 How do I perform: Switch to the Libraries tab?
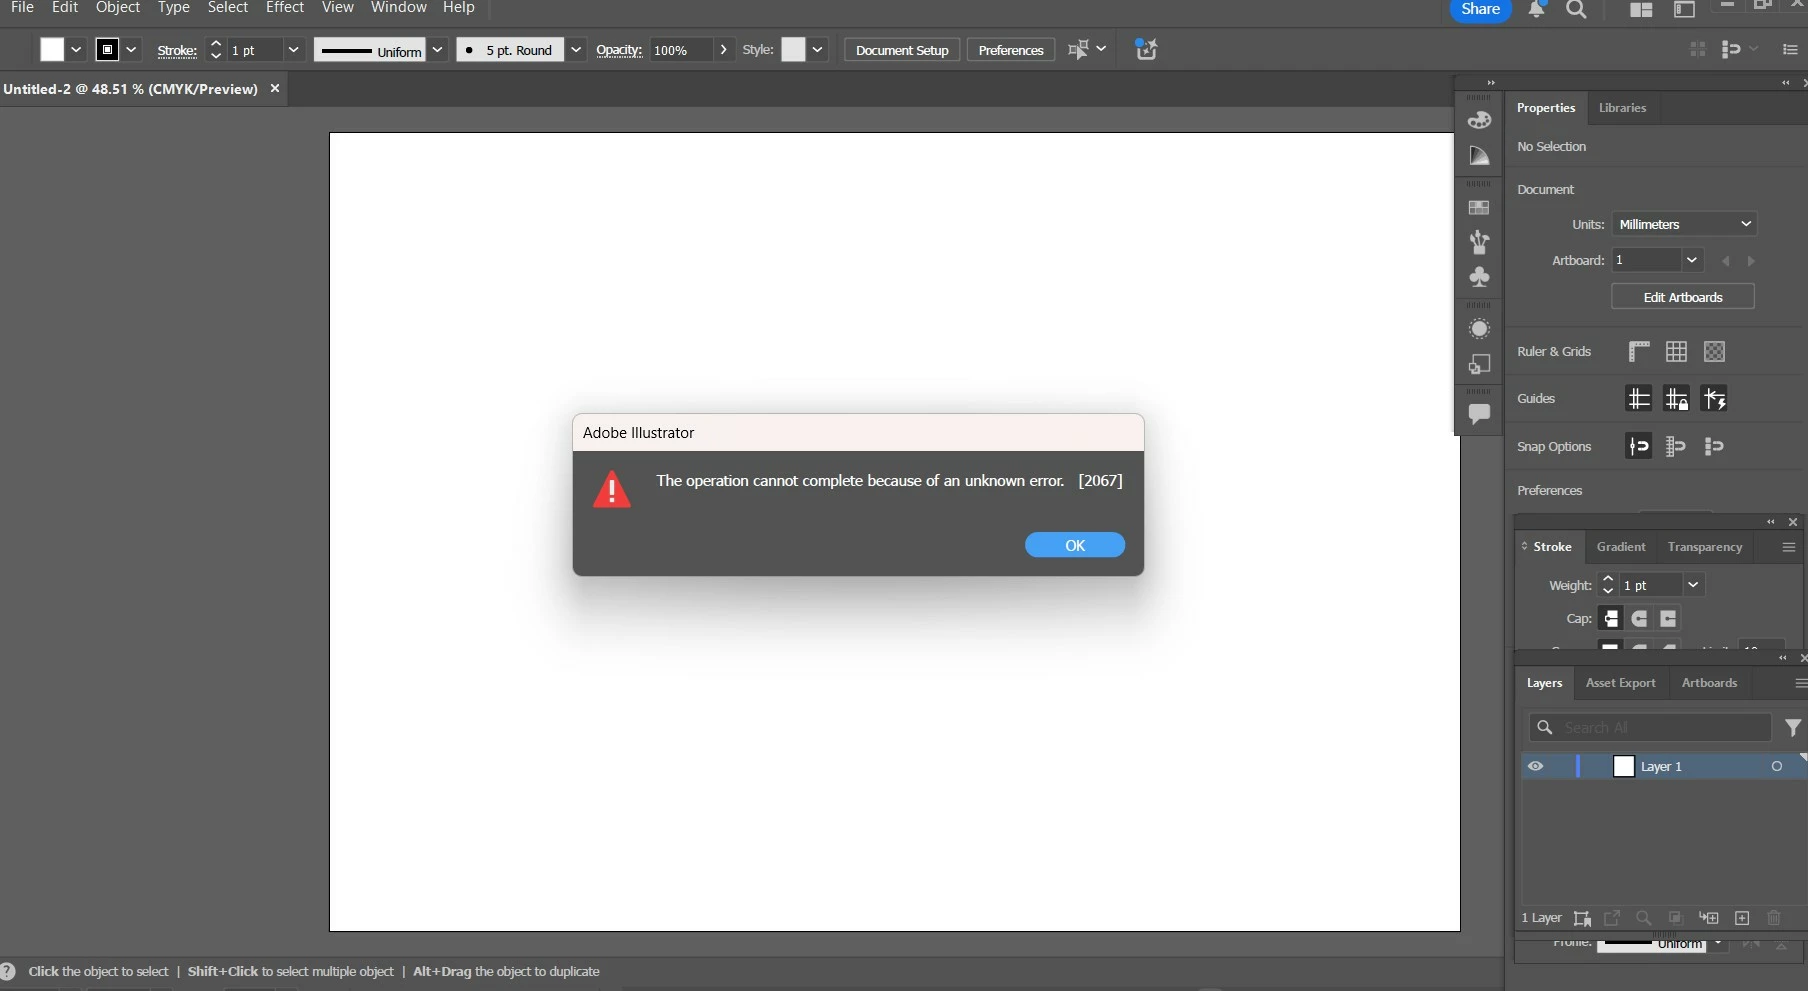pyautogui.click(x=1622, y=108)
